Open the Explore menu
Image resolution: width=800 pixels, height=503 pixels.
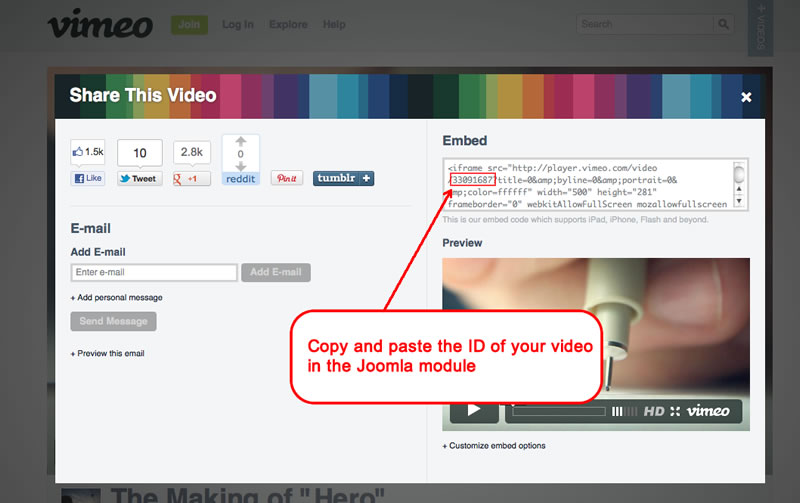point(288,24)
